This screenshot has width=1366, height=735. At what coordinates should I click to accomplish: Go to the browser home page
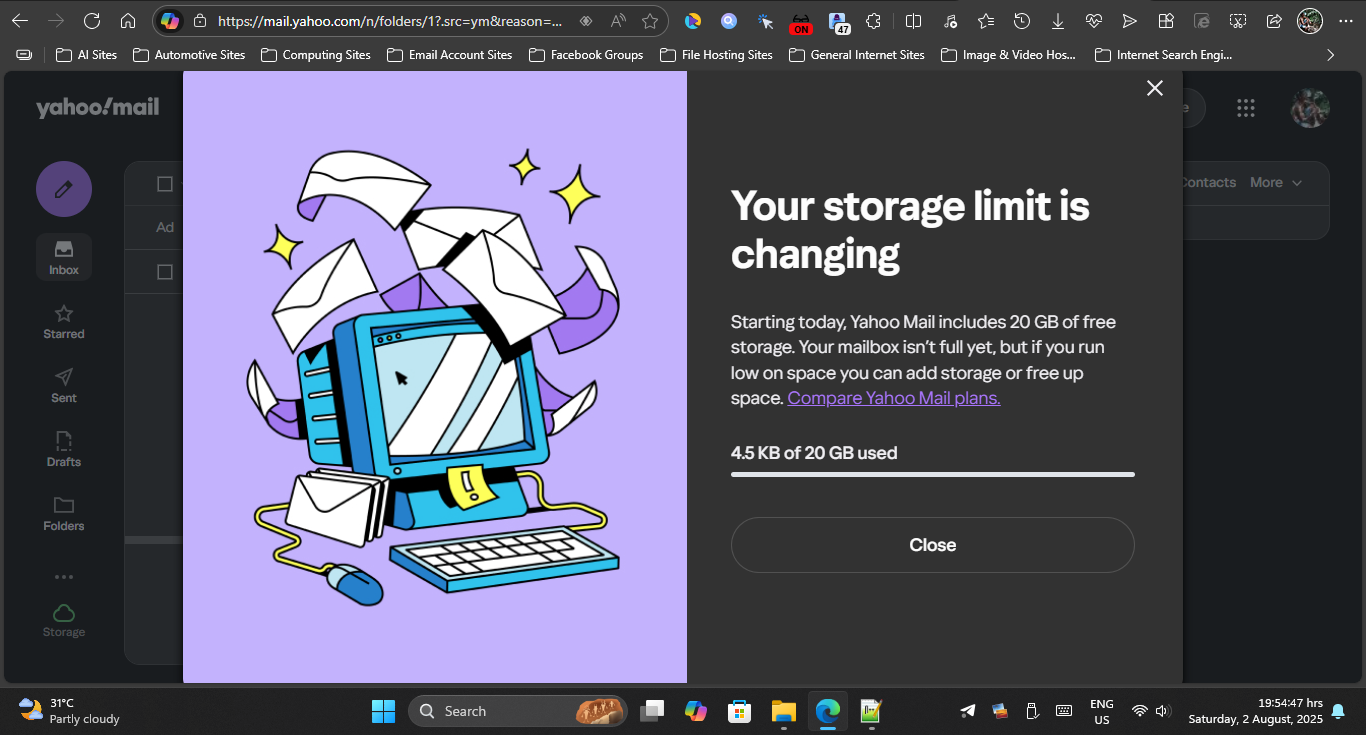128,21
